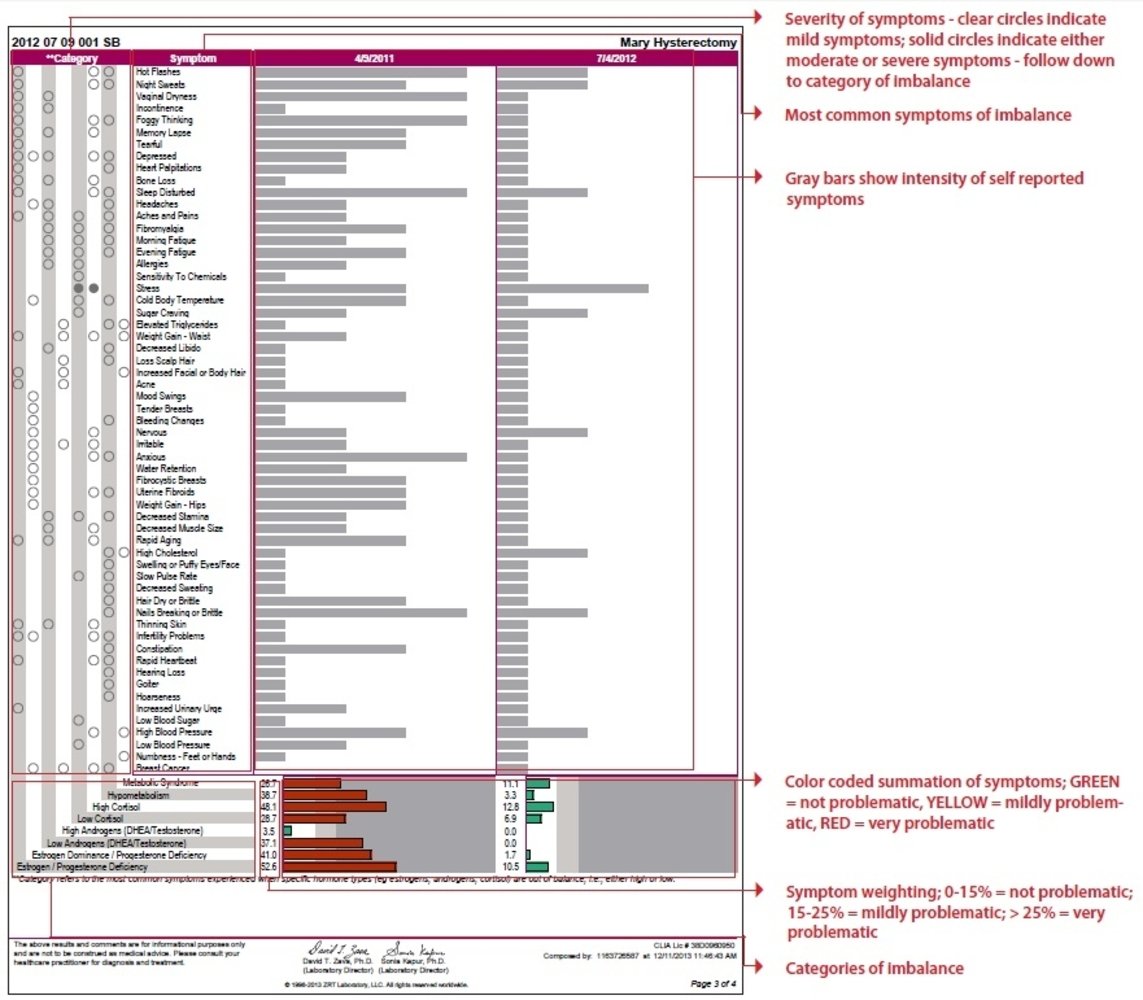Screen dimensions: 1143x1000
Task: Click the Mary Hysterectomy patient name
Action: pos(678,42)
